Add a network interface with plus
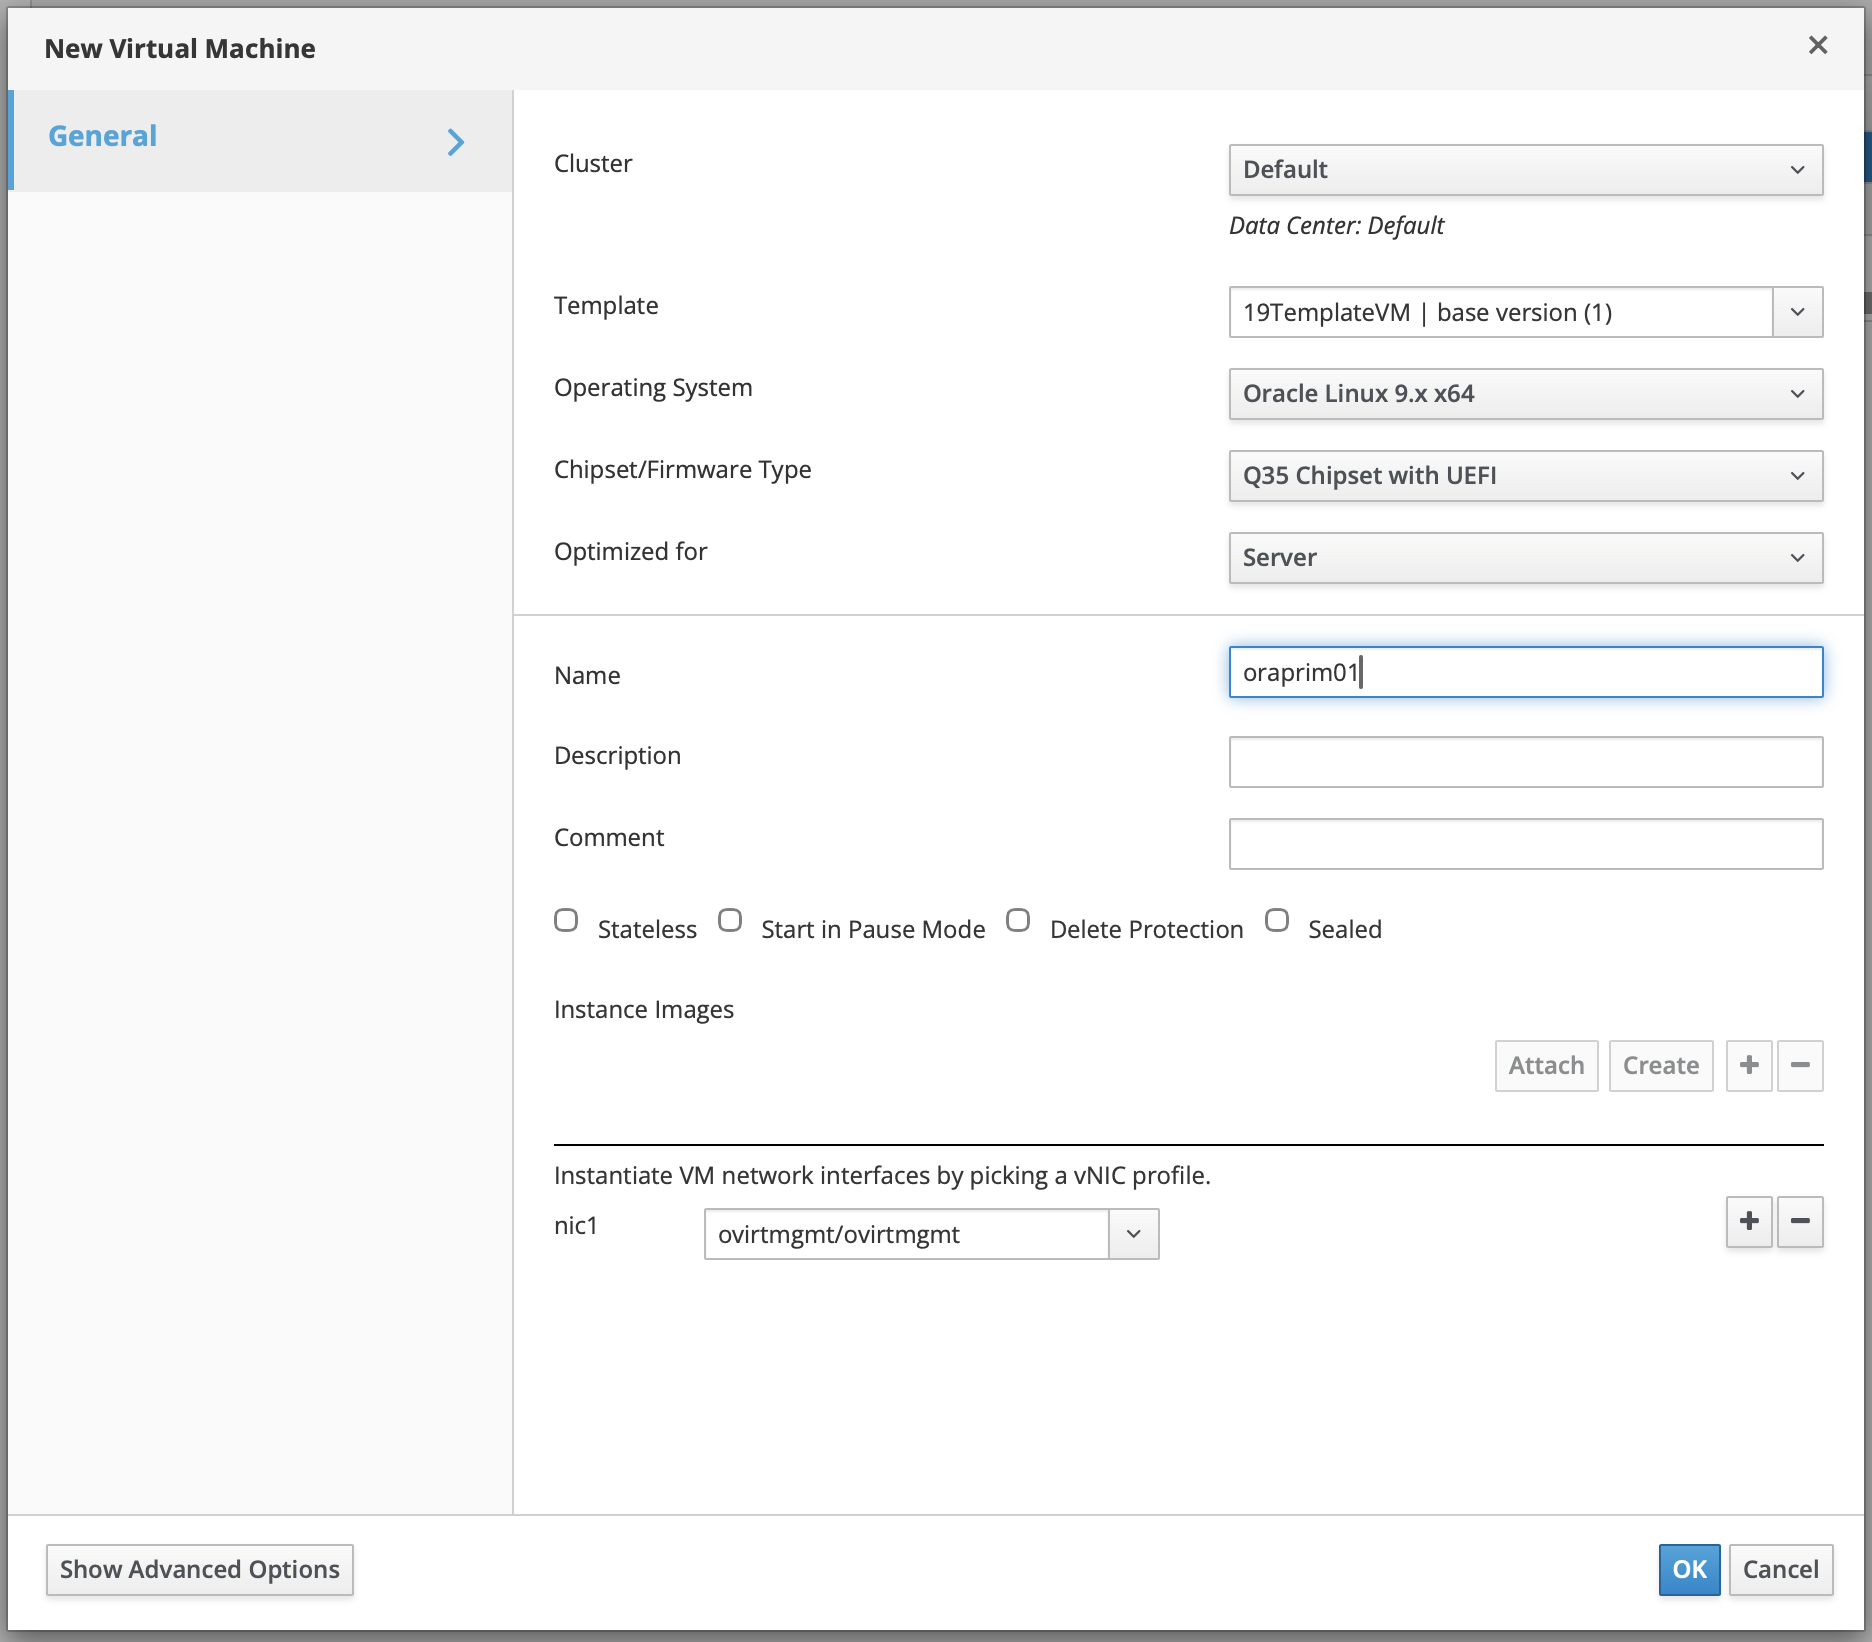This screenshot has width=1872, height=1642. [1749, 1222]
